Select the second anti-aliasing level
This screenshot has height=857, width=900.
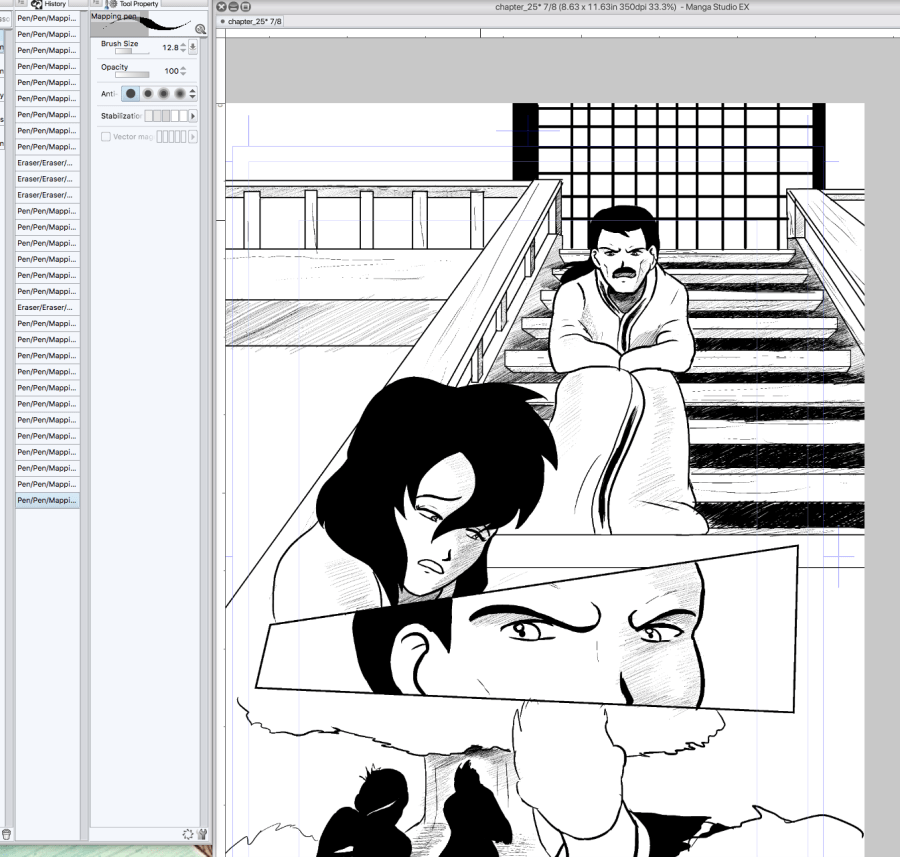pos(147,94)
